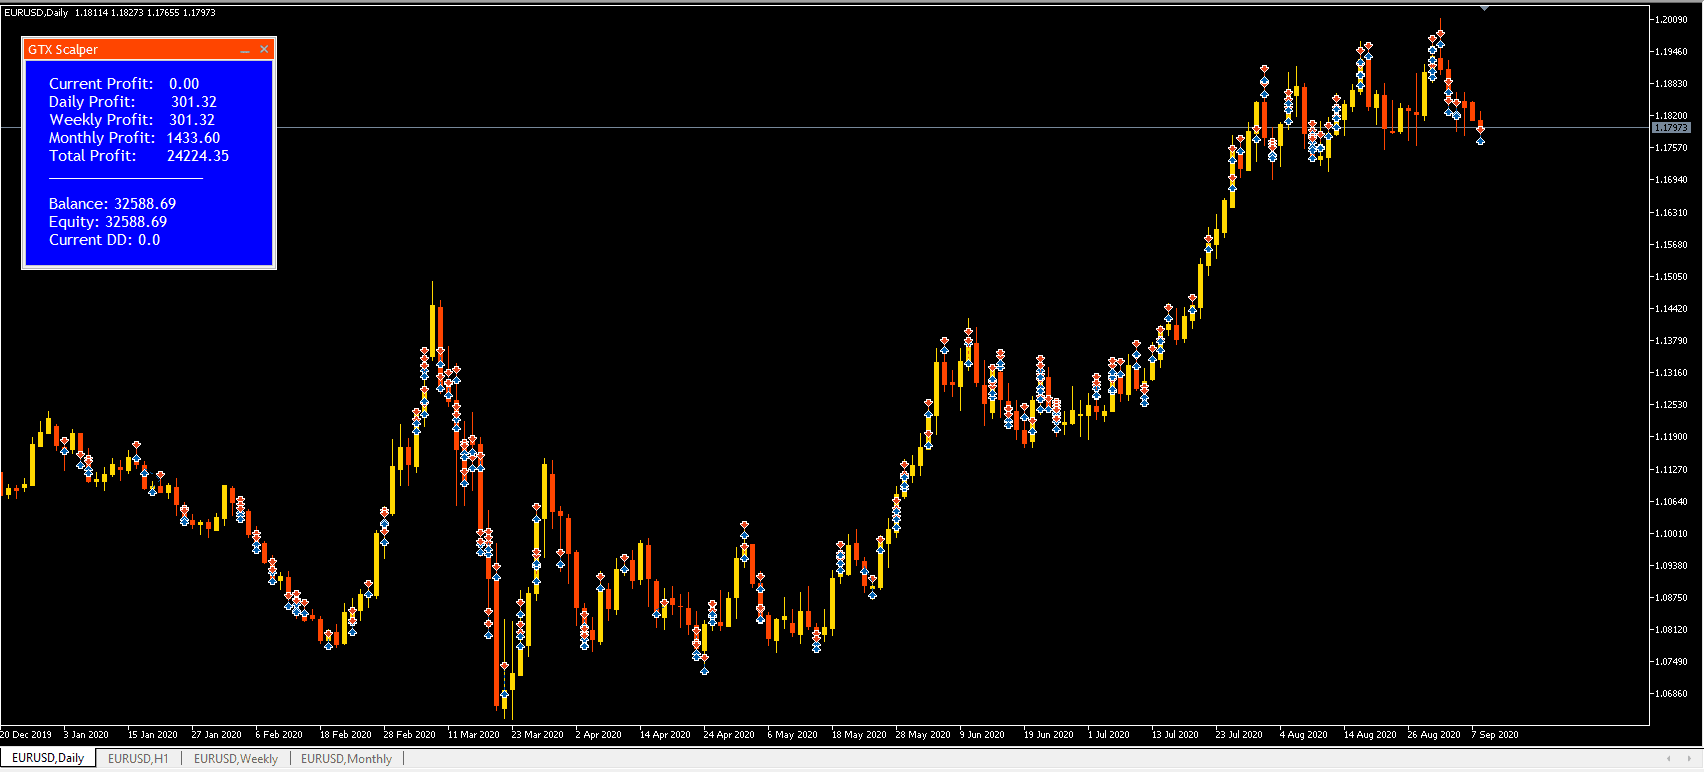This screenshot has height=772, width=1704.
Task: Switch to the EURUSD,Weekly tab
Action: tap(236, 759)
